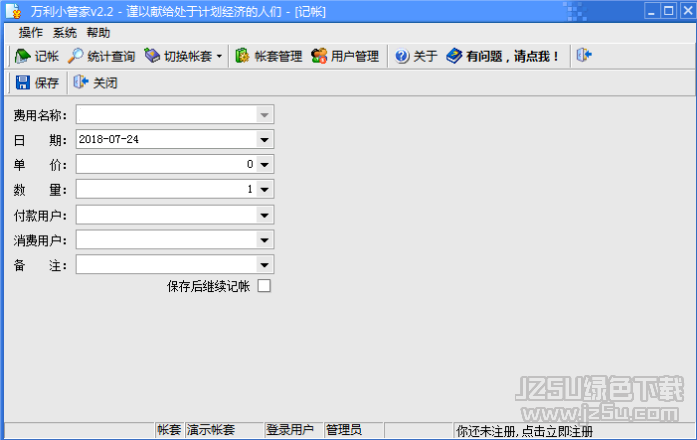Maximize the 万利小管家 window
The image size is (697, 440).
pyautogui.click(x=669, y=11)
